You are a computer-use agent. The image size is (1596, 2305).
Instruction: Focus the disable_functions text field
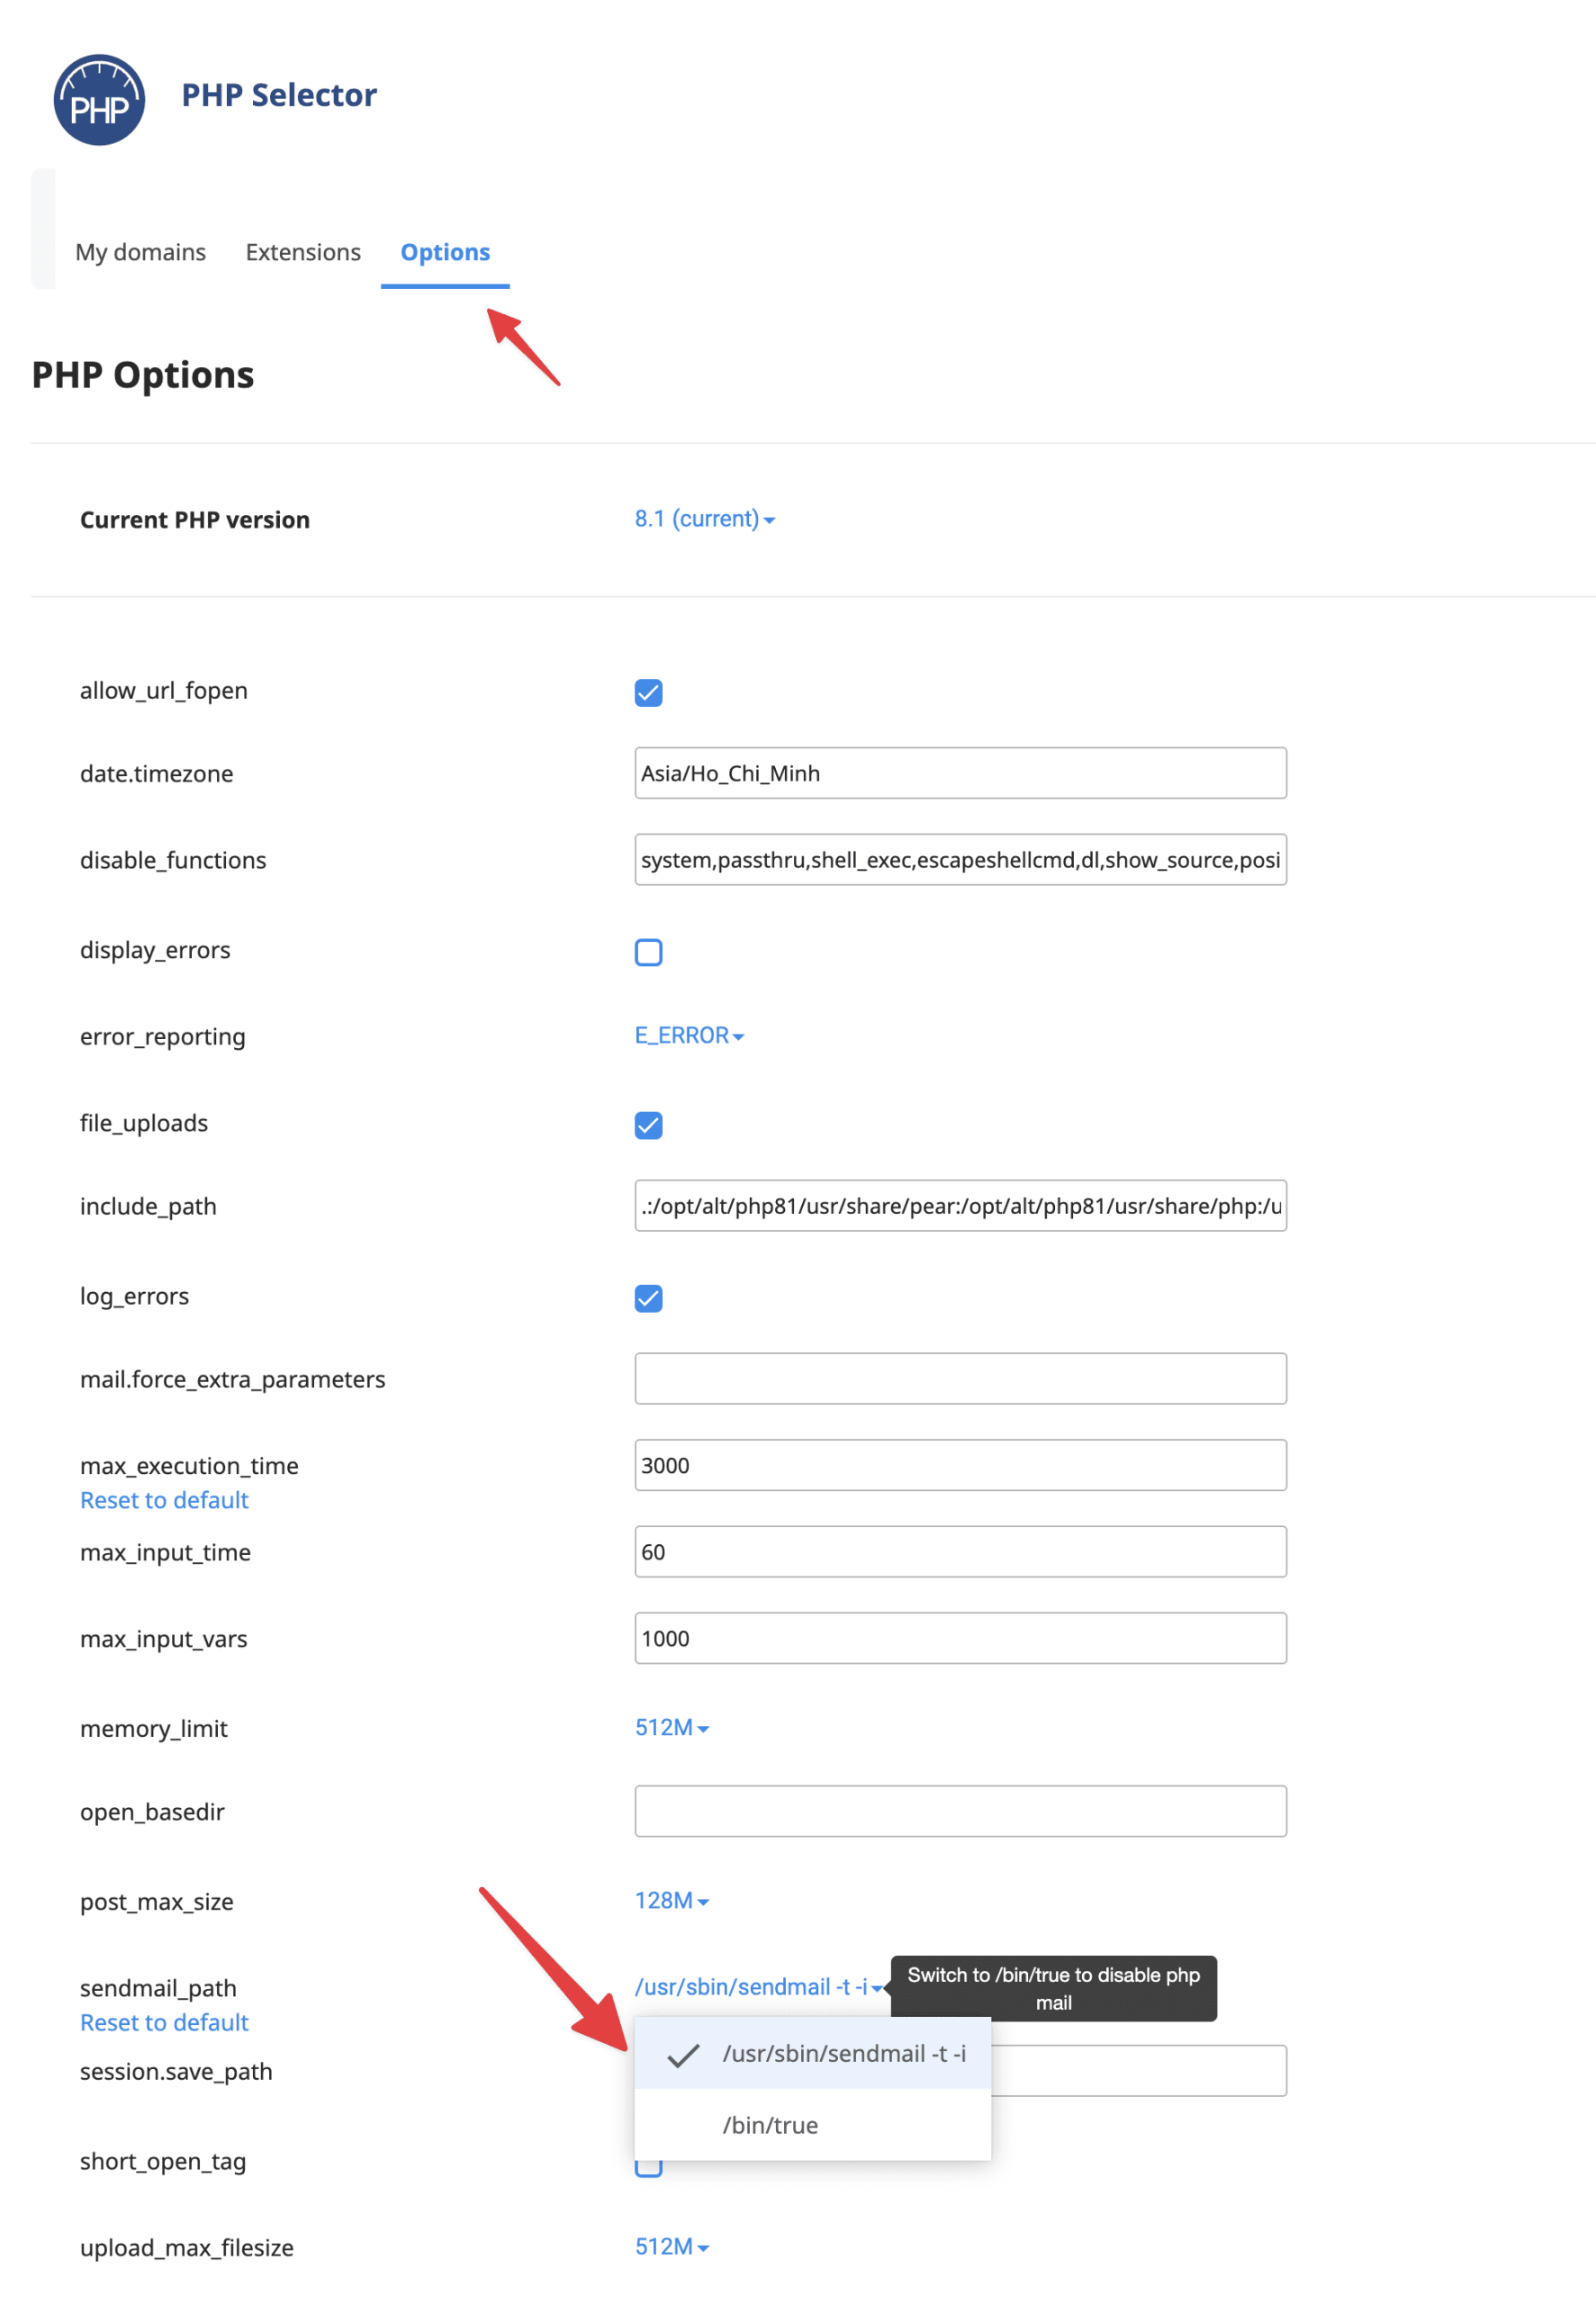tap(960, 860)
